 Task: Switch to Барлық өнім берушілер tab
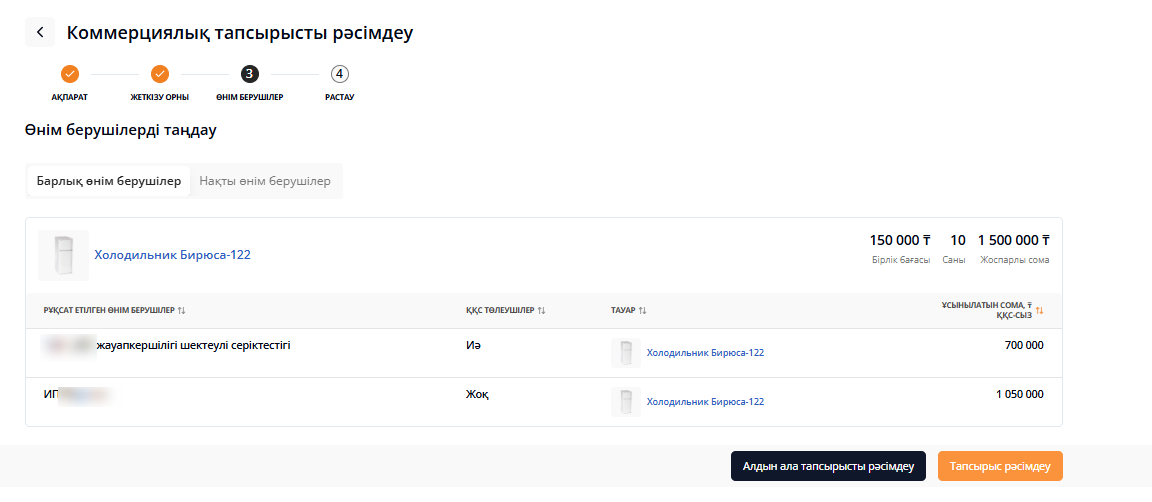[109, 181]
